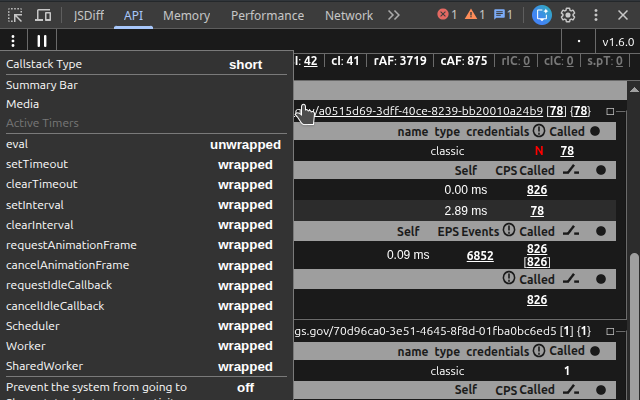640x400 pixels.
Task: Toggle setInterval wrapped setting
Action: pos(245,204)
